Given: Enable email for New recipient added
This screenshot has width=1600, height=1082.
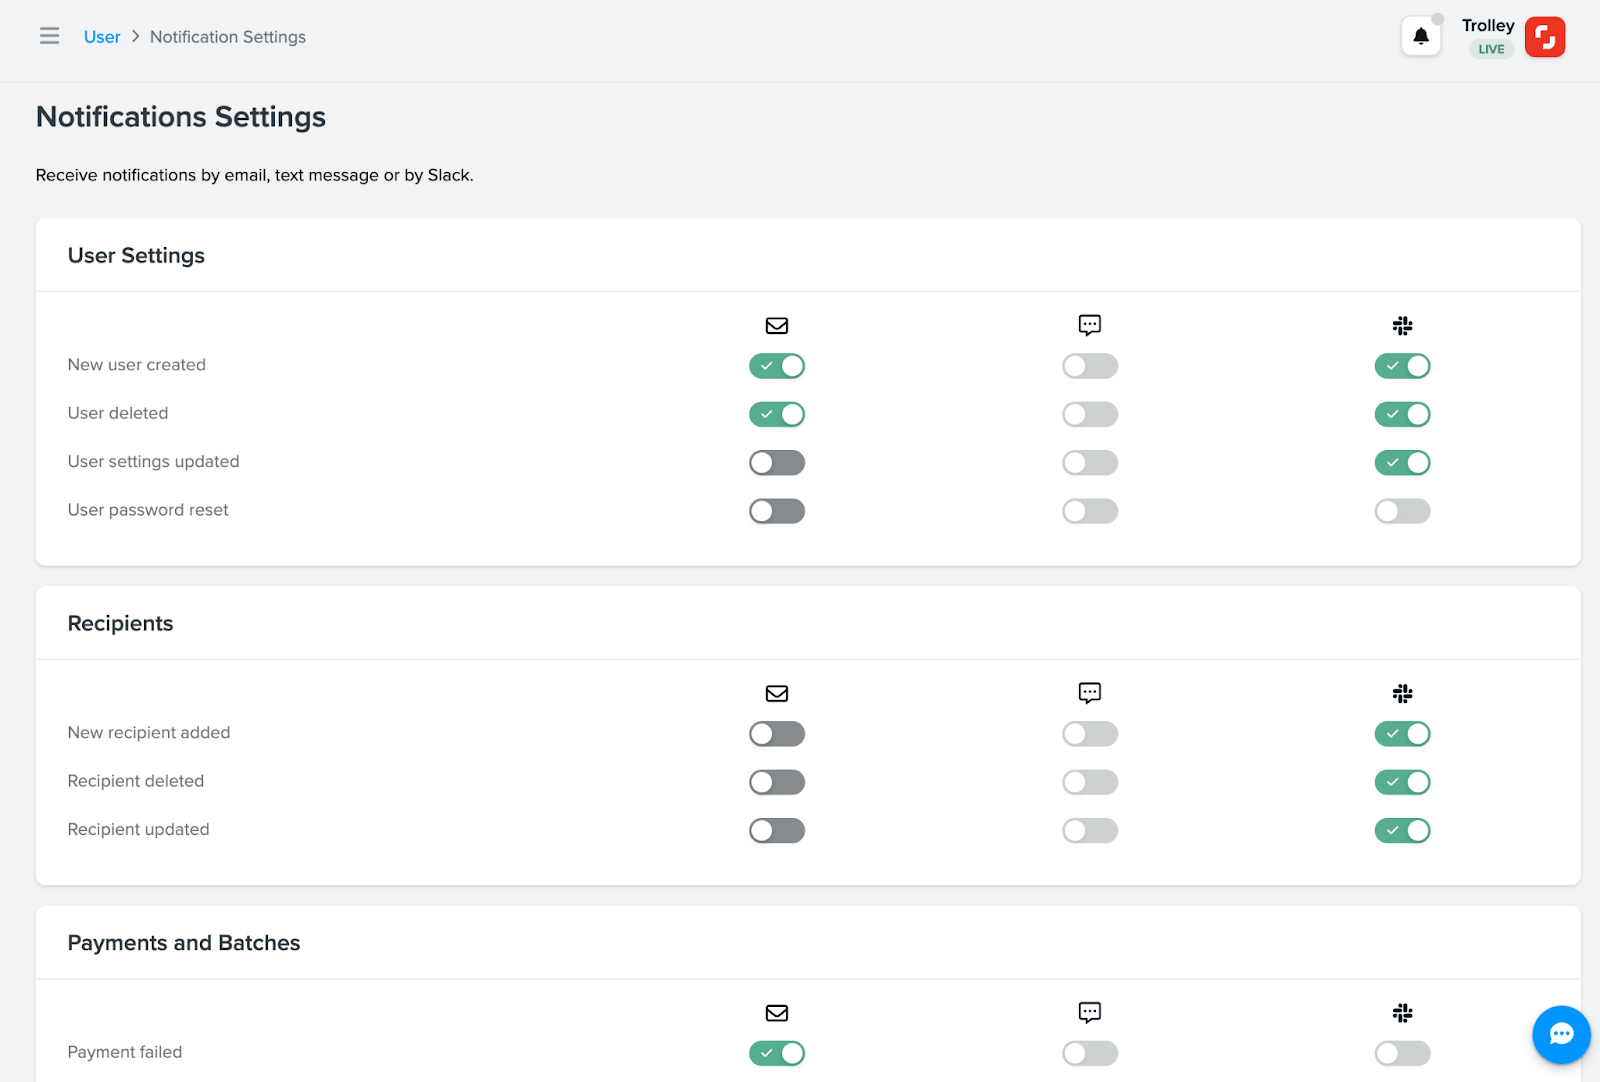Looking at the screenshot, I should pos(776,734).
